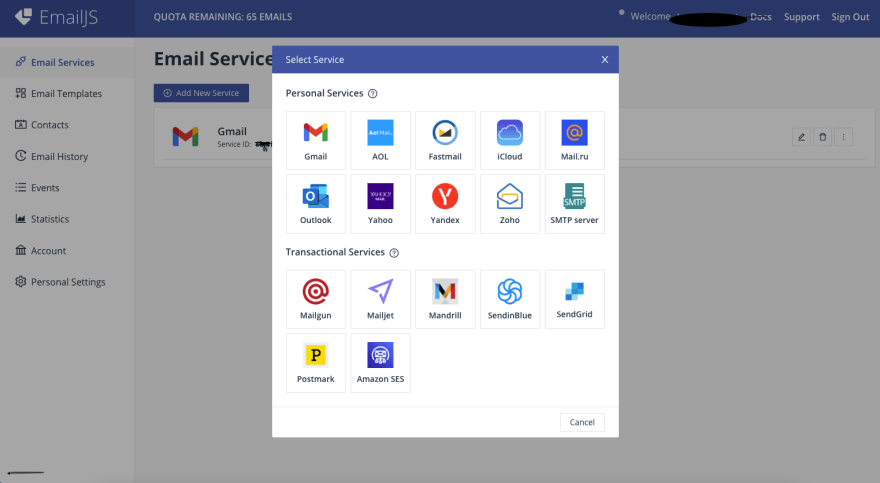
Task: Pick the Yandex service
Action: 445,204
